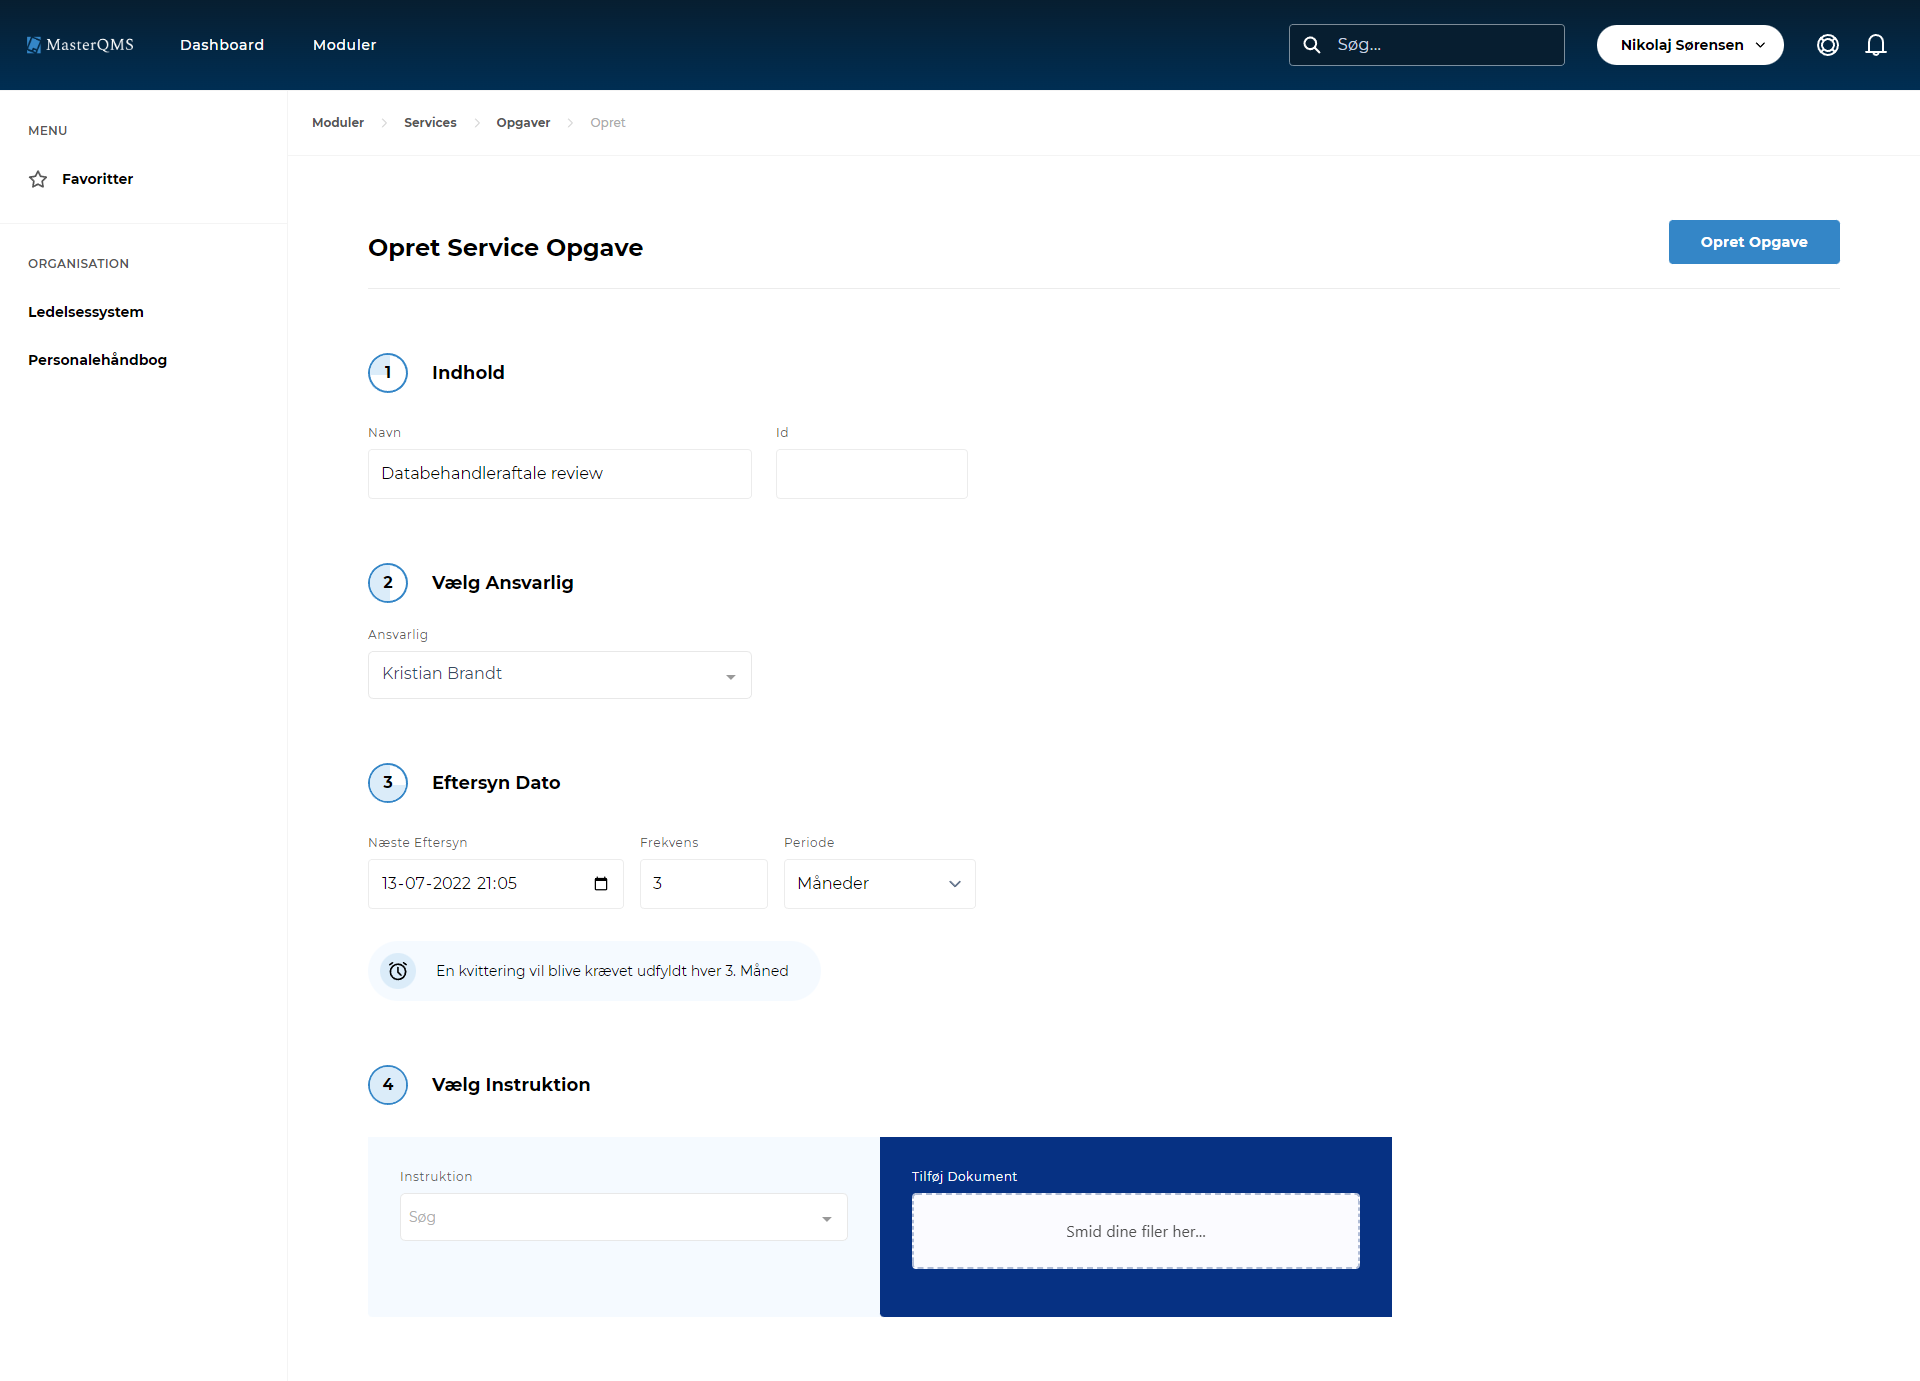Viewport: 1920px width, 1381px height.
Task: Open the Ansvarlig dropdown with Kristian Brandt
Action: point(559,675)
